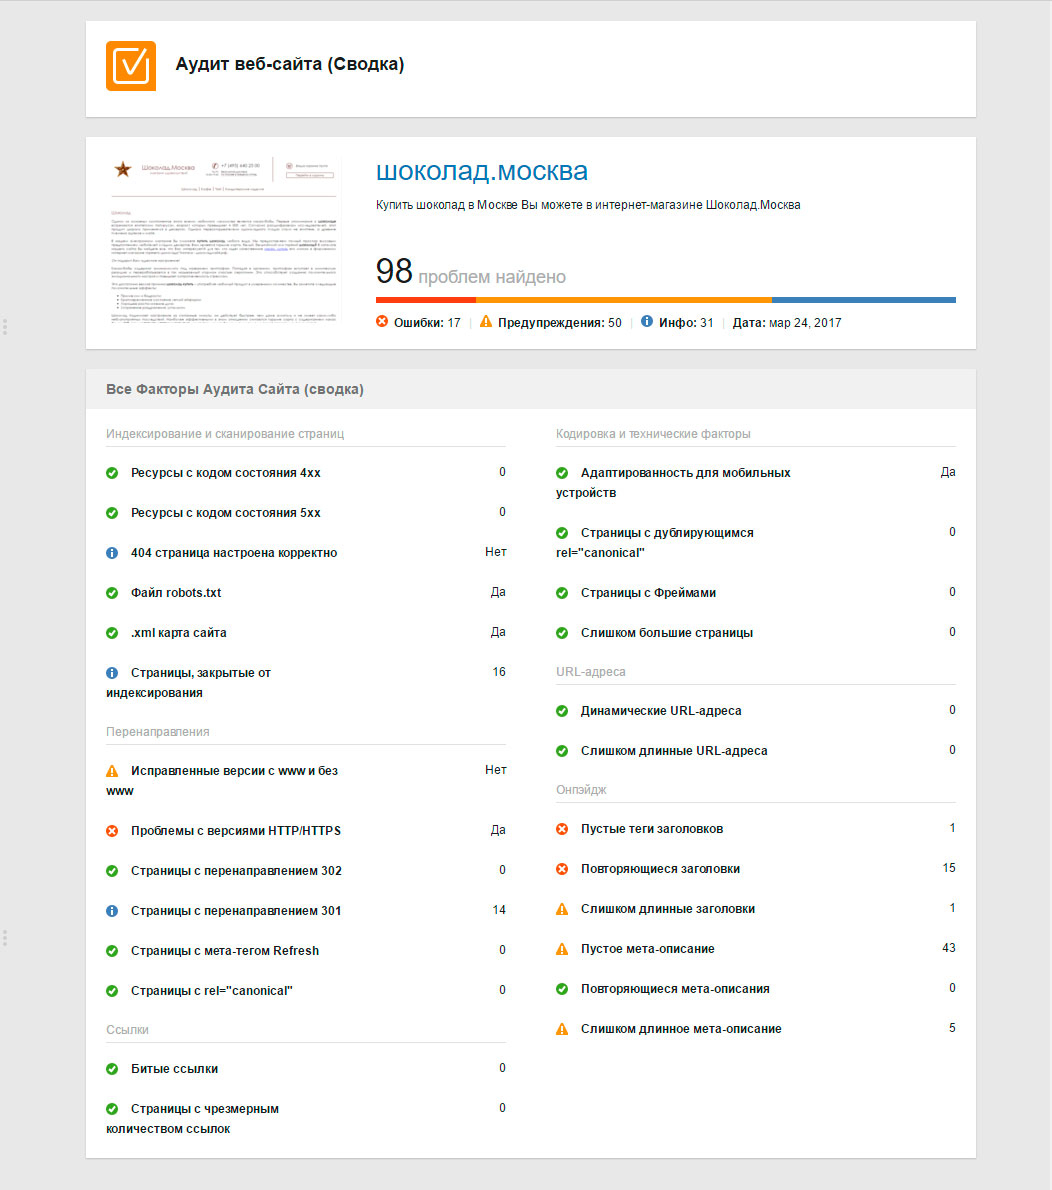This screenshot has width=1052, height=1190.
Task: Click green check for Динамические URL-адреса
Action: pos(562,711)
